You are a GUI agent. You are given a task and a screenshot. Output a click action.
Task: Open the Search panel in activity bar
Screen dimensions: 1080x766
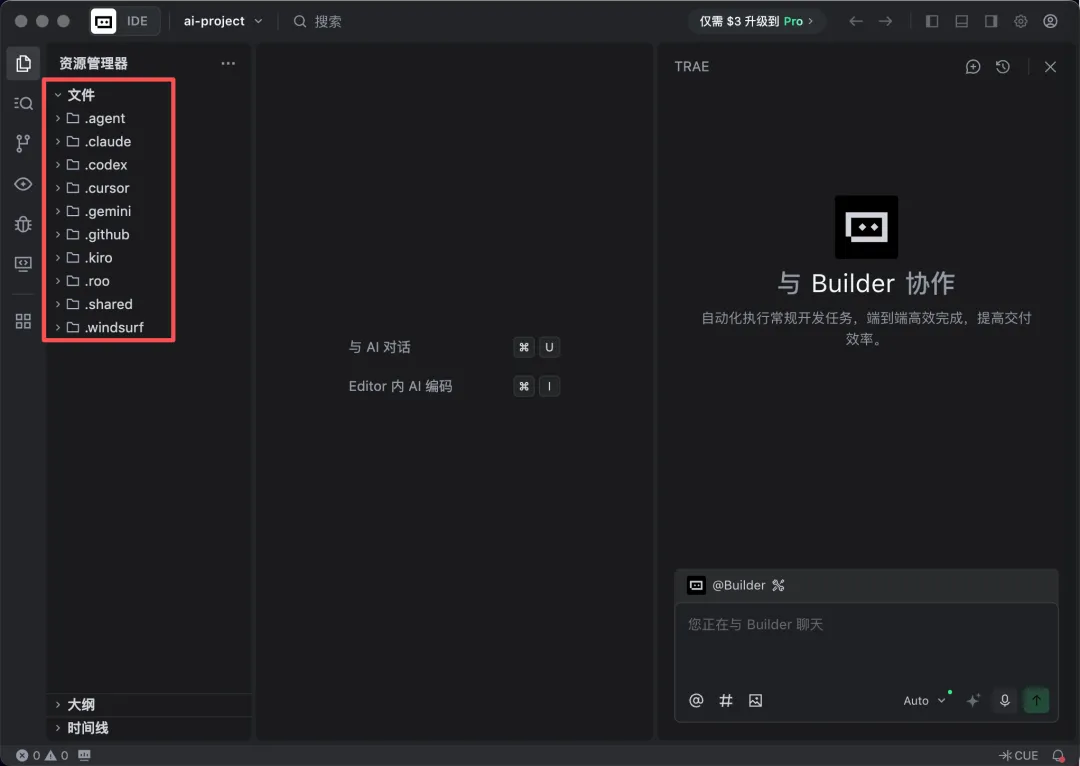coord(23,103)
